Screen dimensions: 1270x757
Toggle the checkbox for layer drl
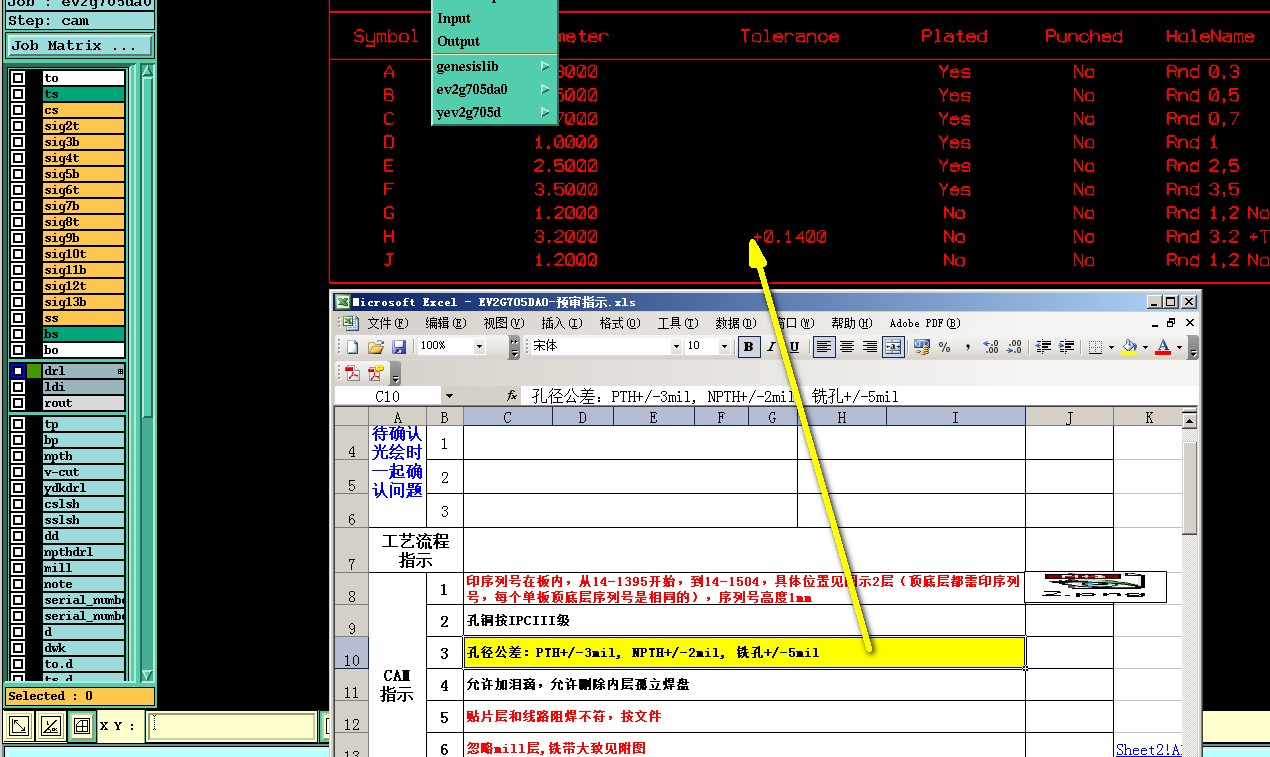pyautogui.click(x=18, y=371)
